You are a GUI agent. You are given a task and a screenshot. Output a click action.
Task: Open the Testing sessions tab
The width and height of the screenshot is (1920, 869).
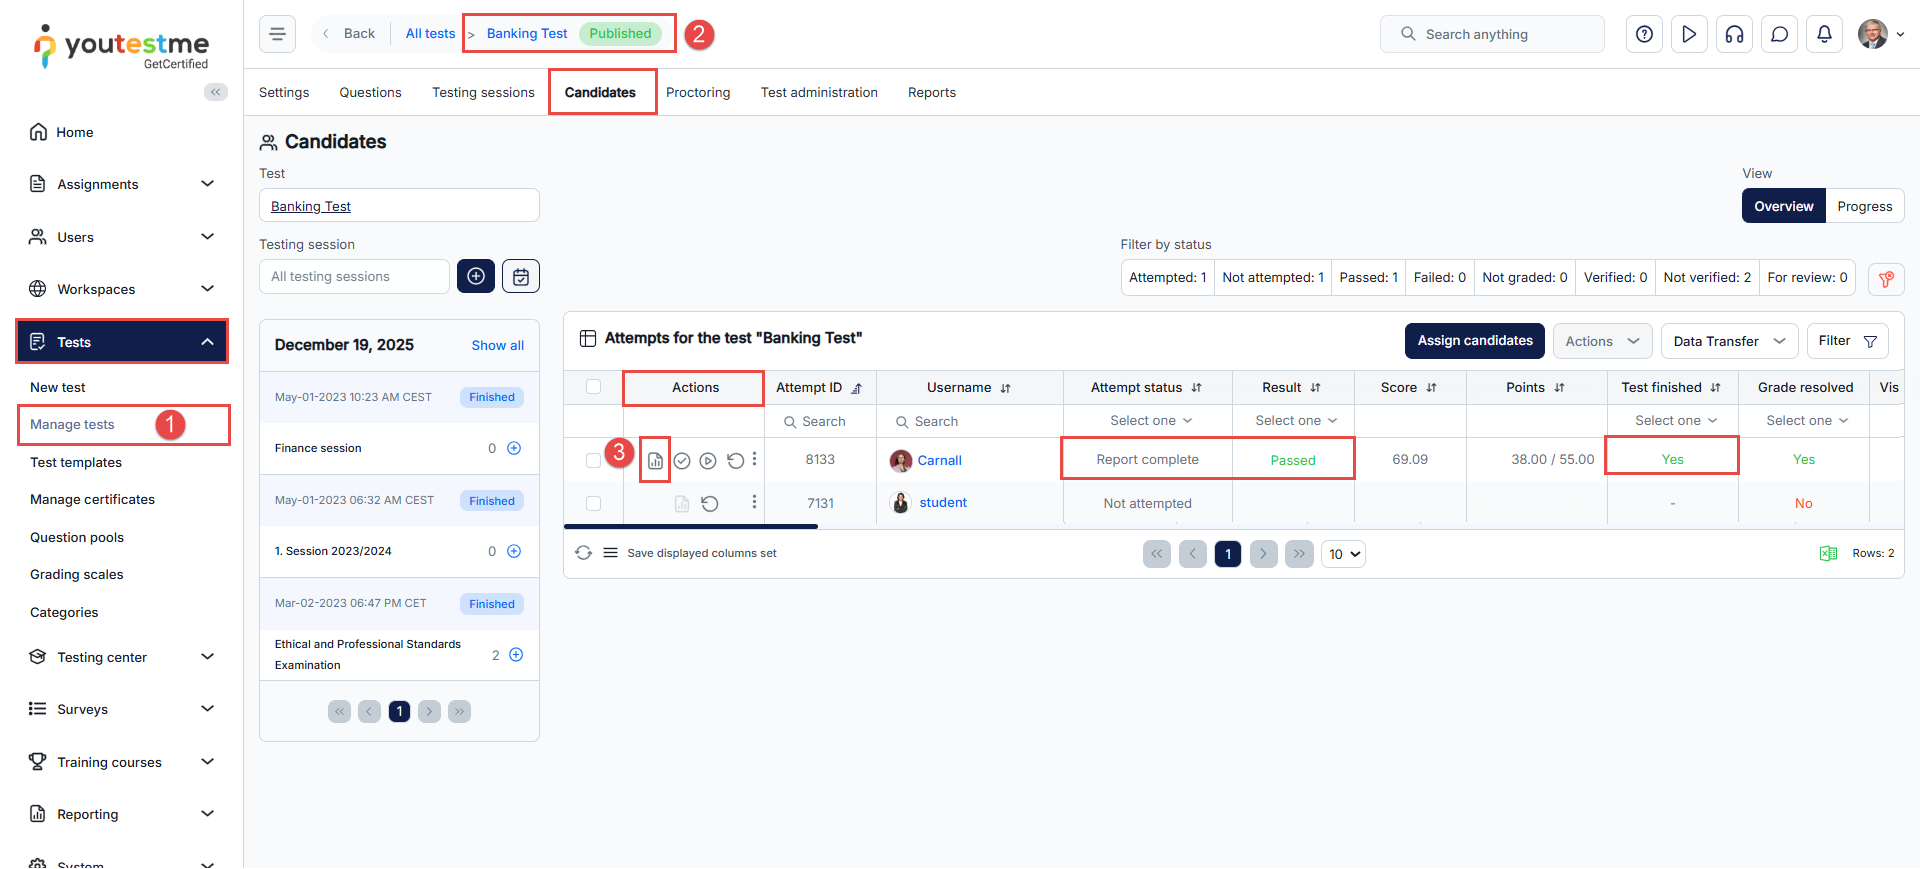[483, 92]
